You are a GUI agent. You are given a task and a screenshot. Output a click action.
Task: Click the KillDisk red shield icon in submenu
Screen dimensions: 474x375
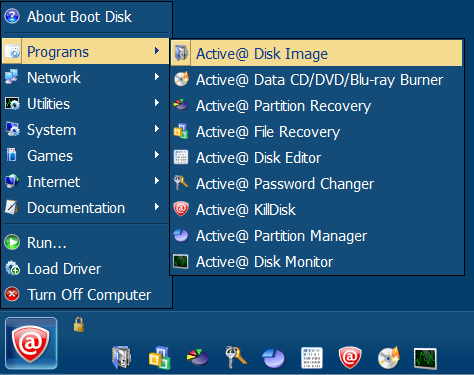(181, 209)
